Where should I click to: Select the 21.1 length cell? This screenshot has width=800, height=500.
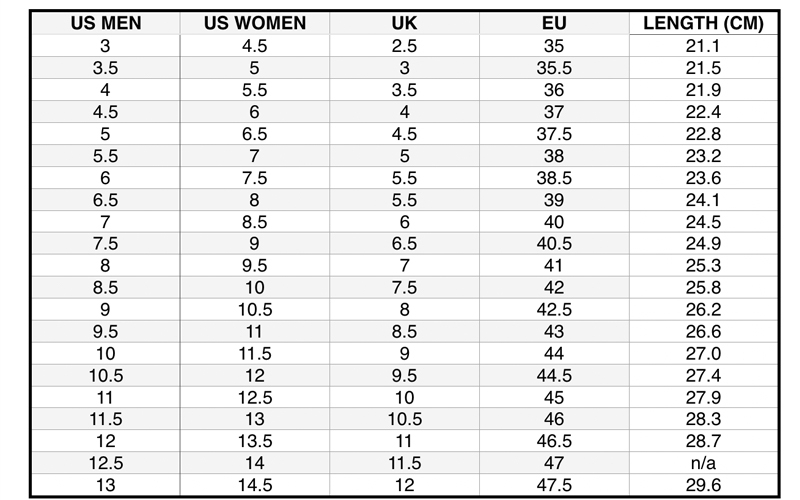703,46
